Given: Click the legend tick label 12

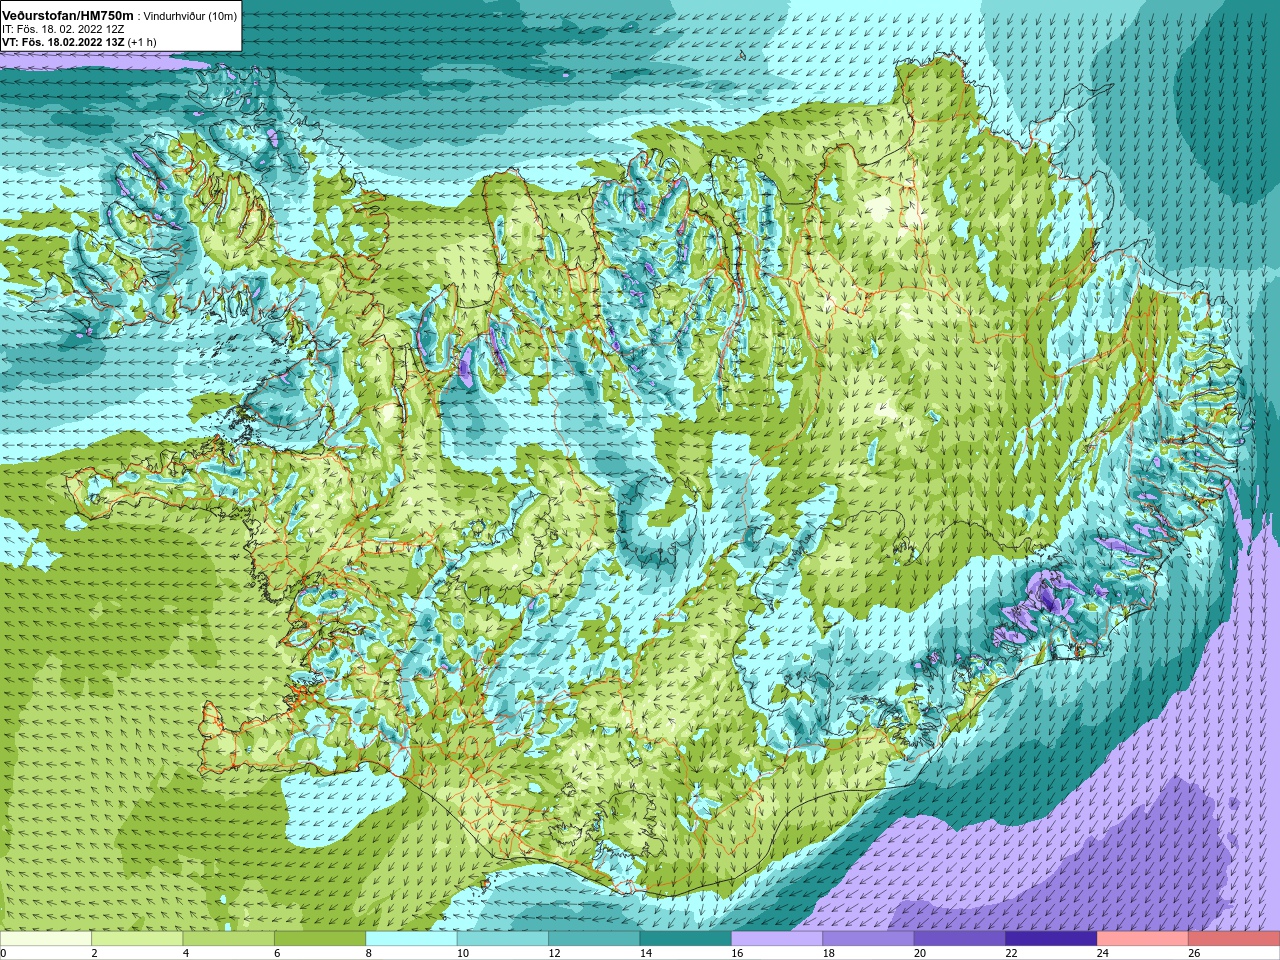Looking at the screenshot, I should coord(554,953).
